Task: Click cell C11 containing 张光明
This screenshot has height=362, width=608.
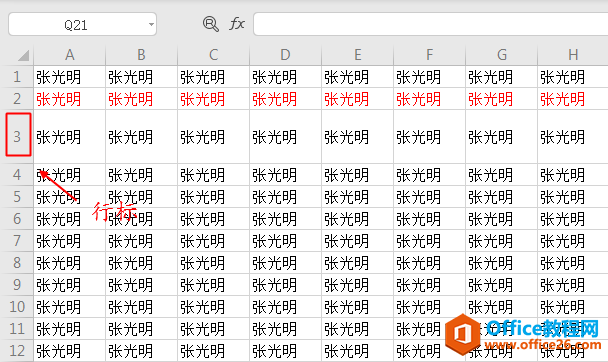Action: (x=214, y=329)
